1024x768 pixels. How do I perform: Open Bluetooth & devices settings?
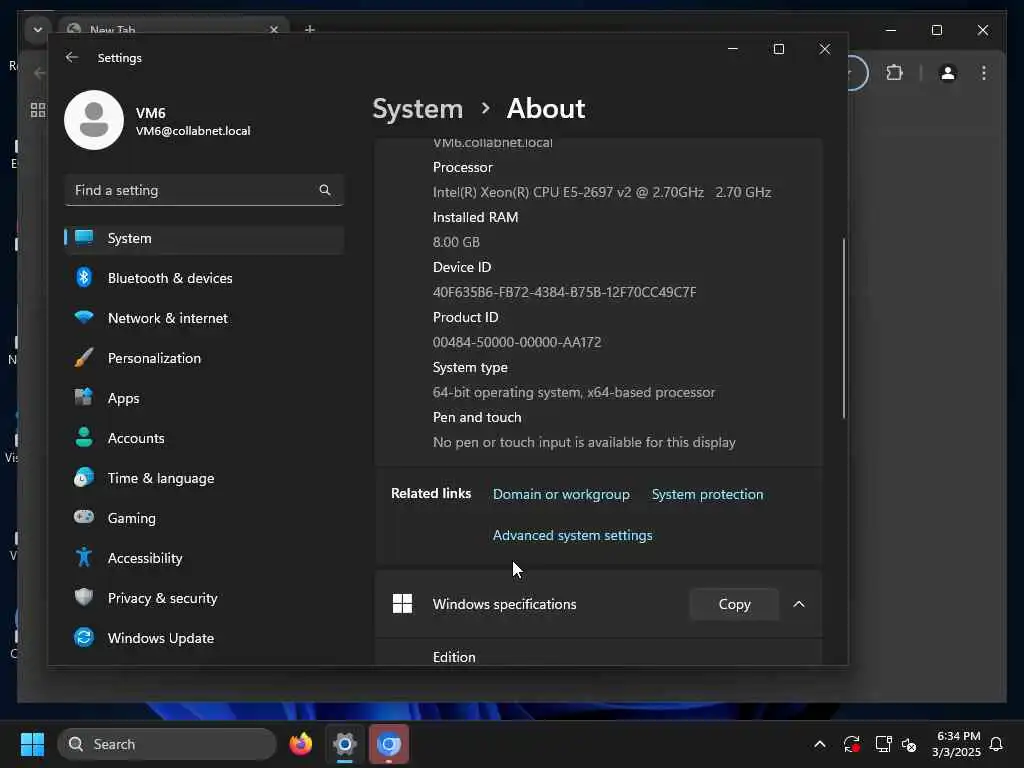(x=204, y=278)
